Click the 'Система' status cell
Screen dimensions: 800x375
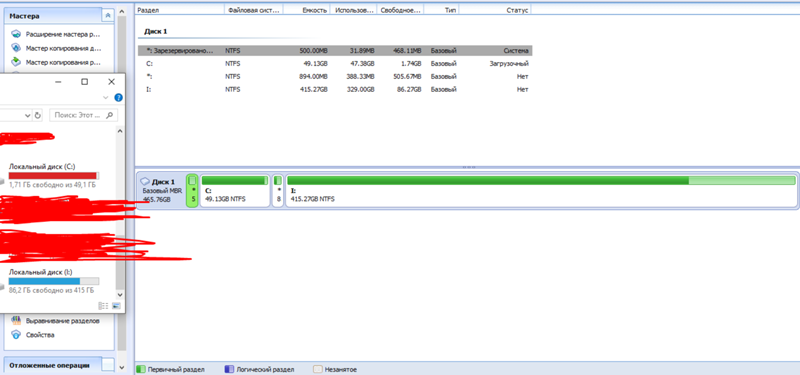(516, 51)
